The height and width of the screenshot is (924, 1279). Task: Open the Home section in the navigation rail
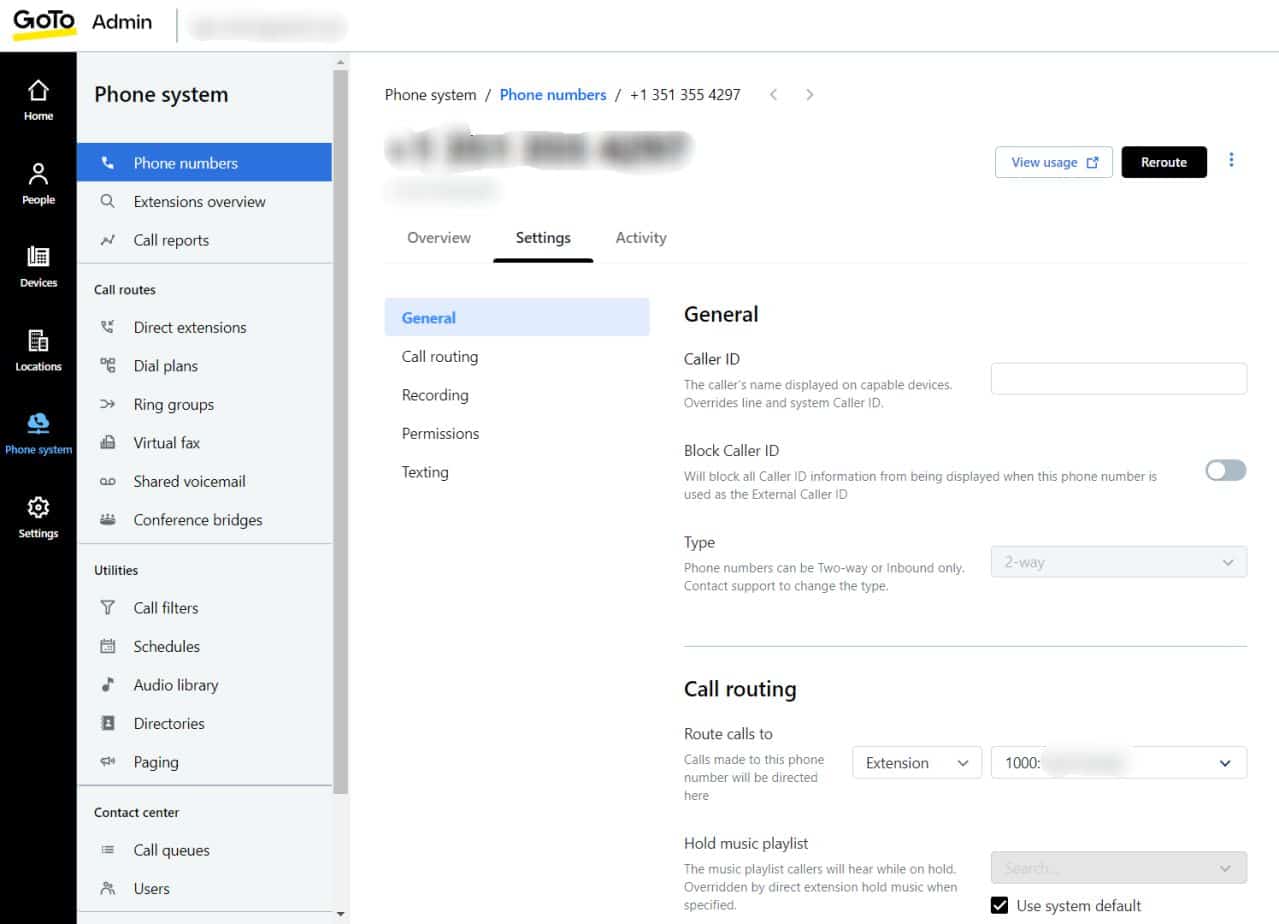click(x=38, y=100)
